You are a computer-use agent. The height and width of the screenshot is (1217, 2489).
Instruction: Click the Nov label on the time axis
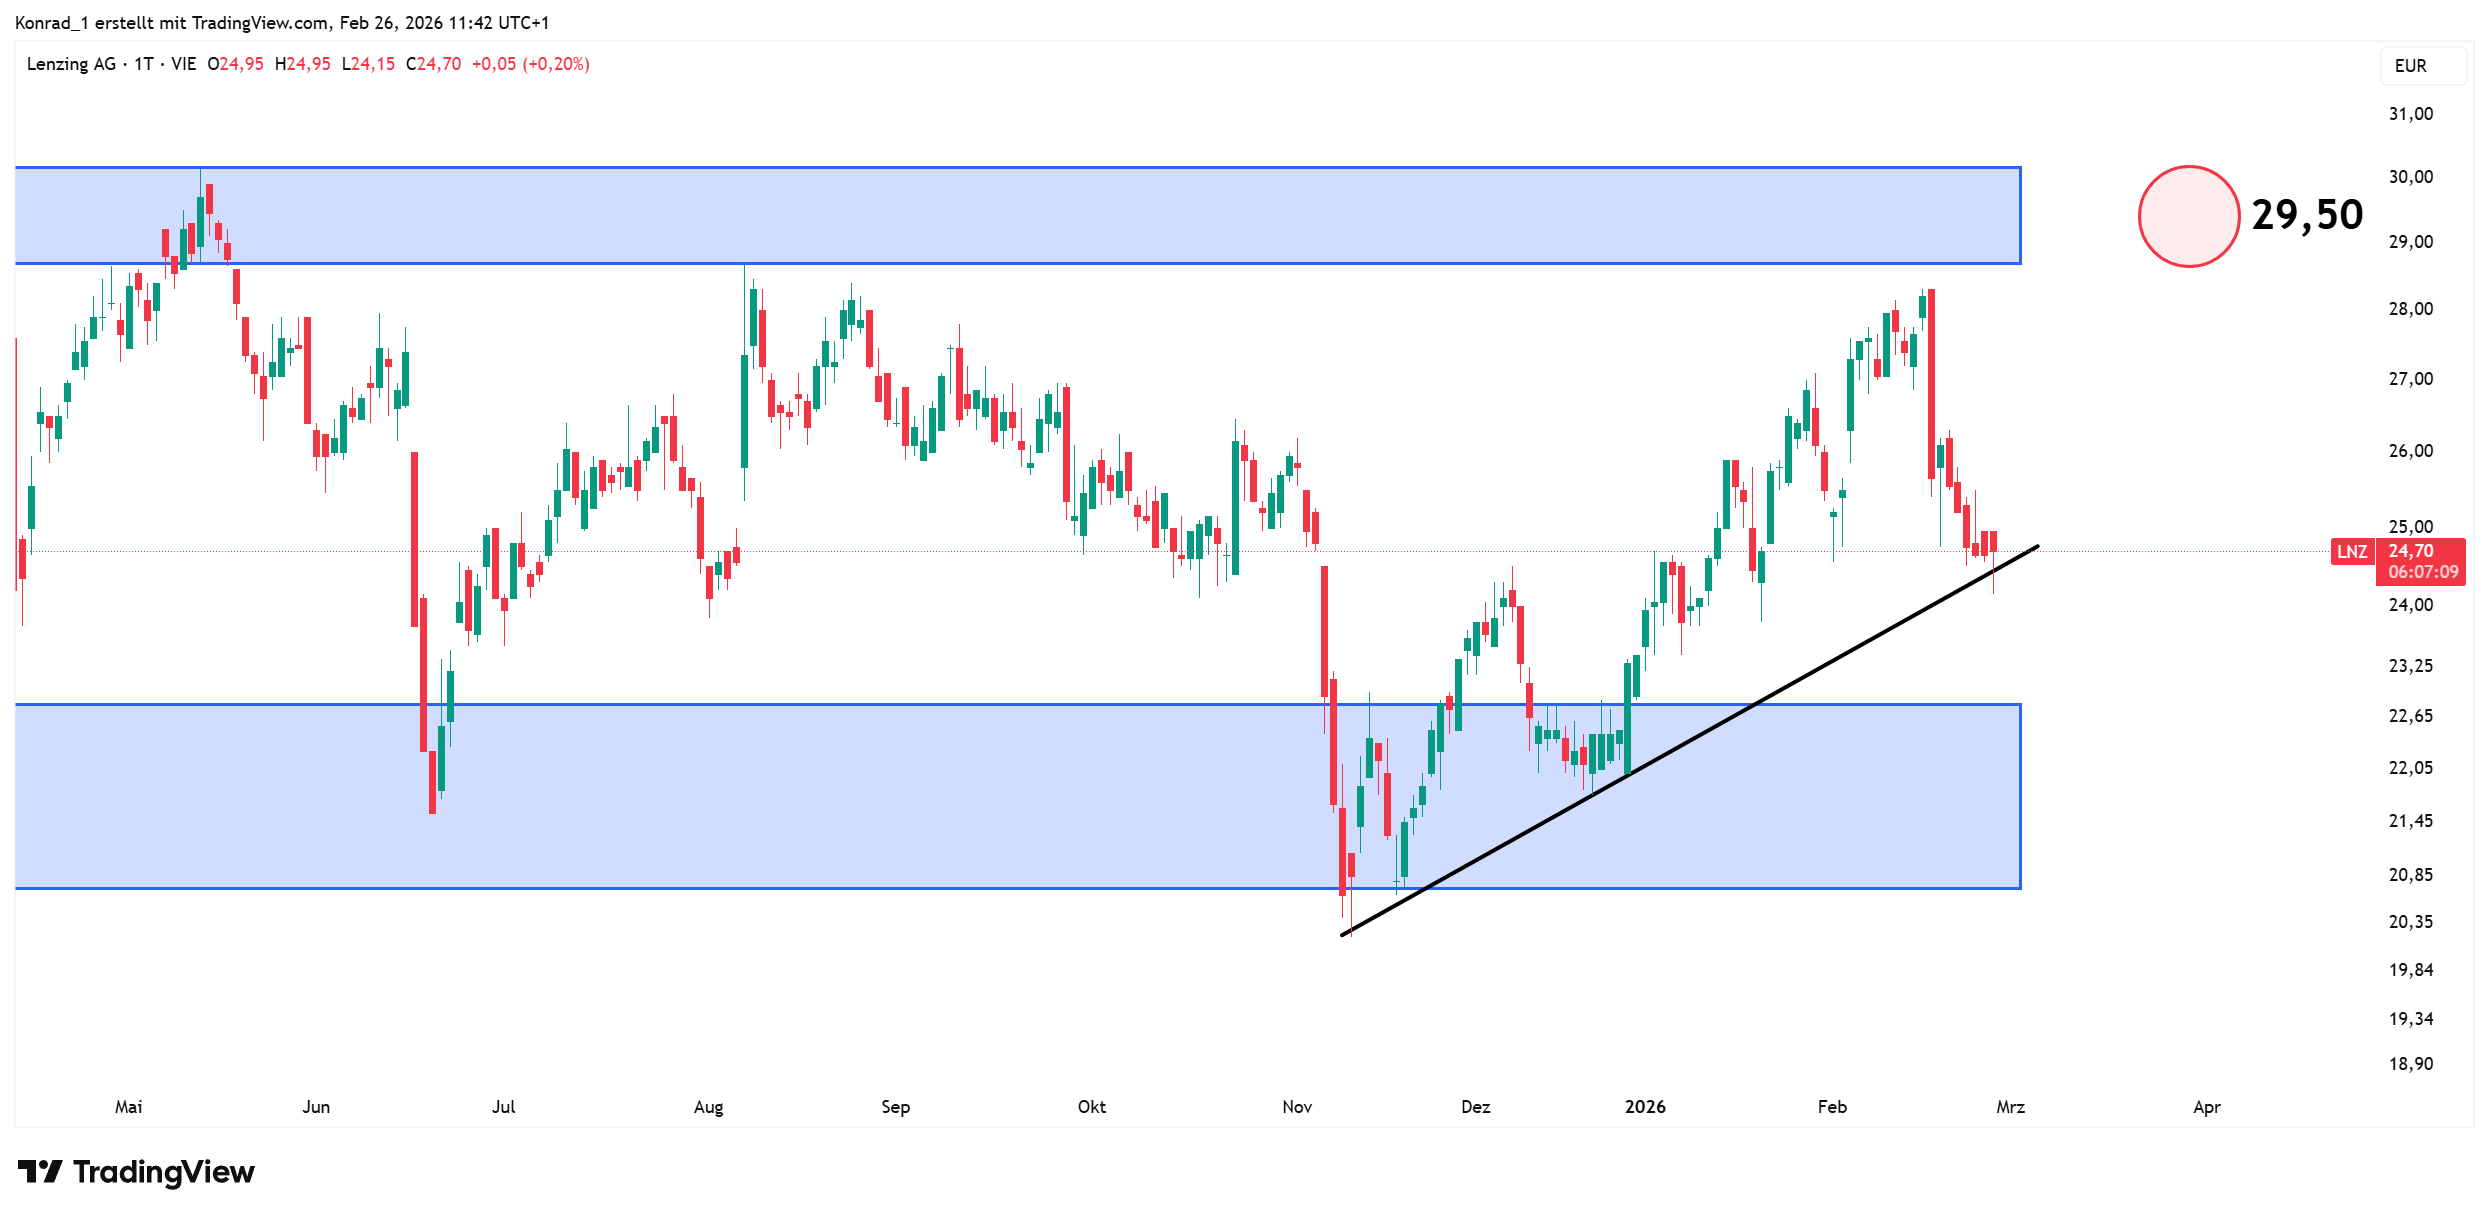[x=1297, y=1107]
